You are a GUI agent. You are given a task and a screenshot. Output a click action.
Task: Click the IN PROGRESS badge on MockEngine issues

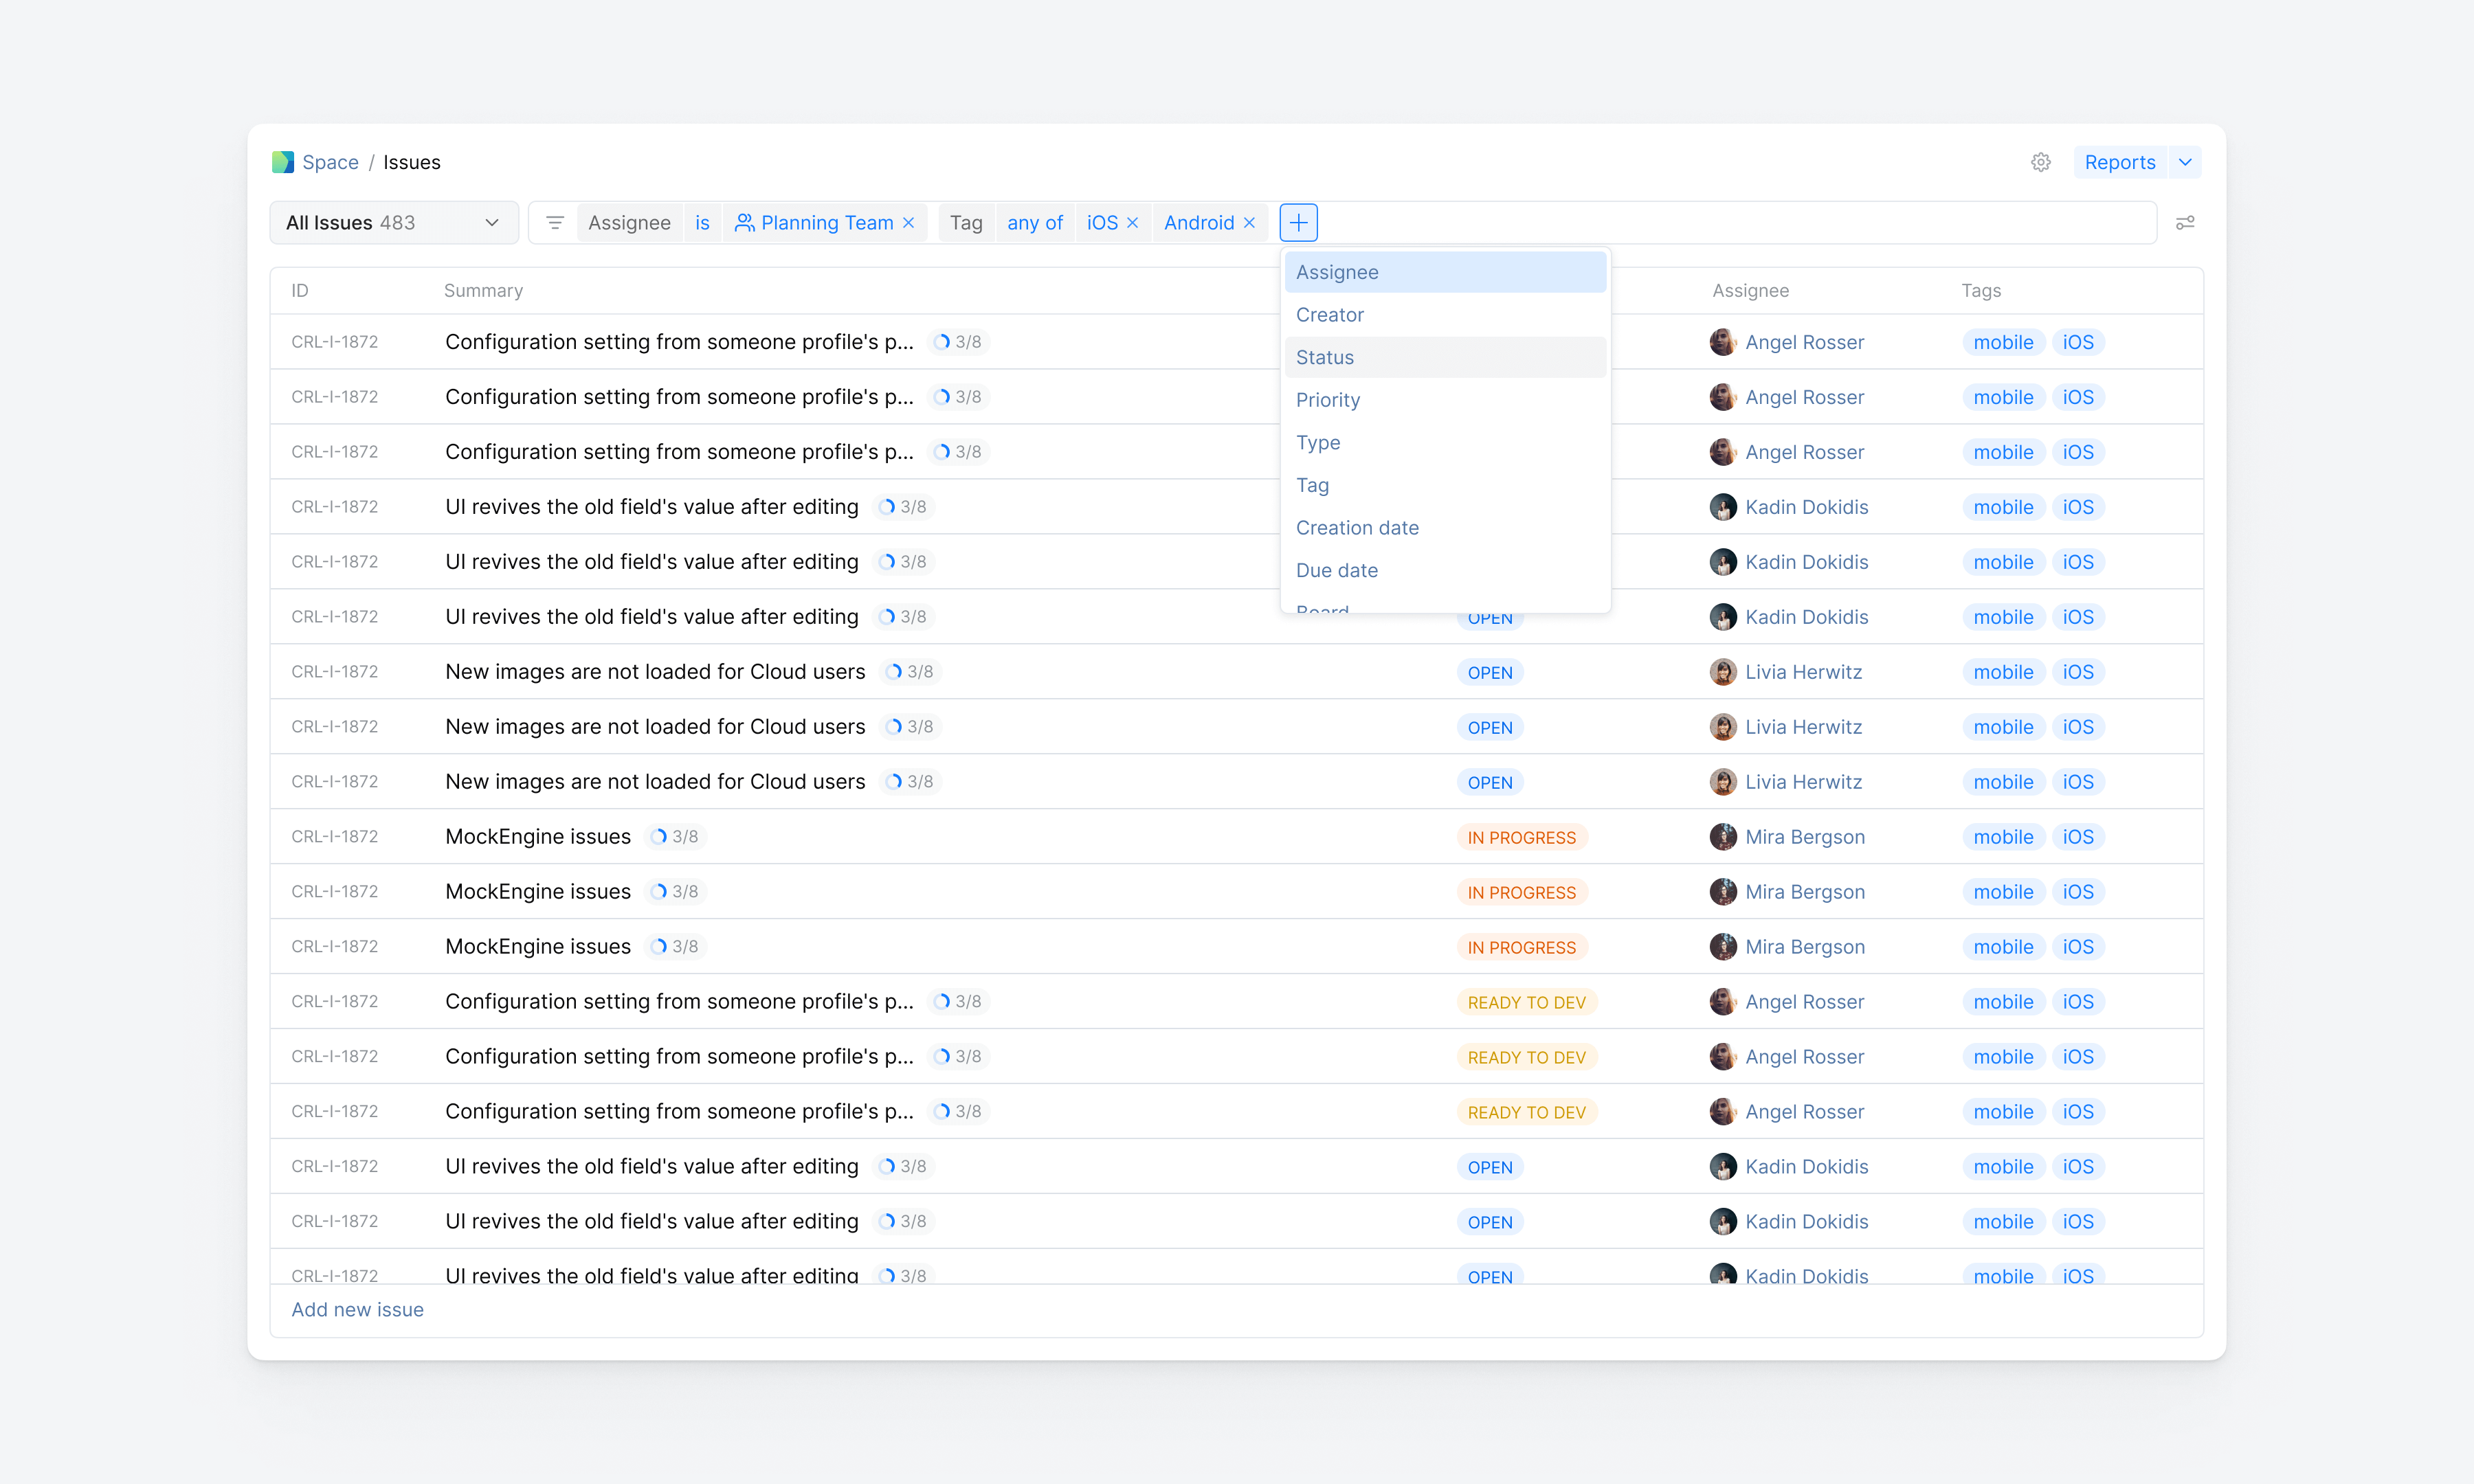[1521, 836]
